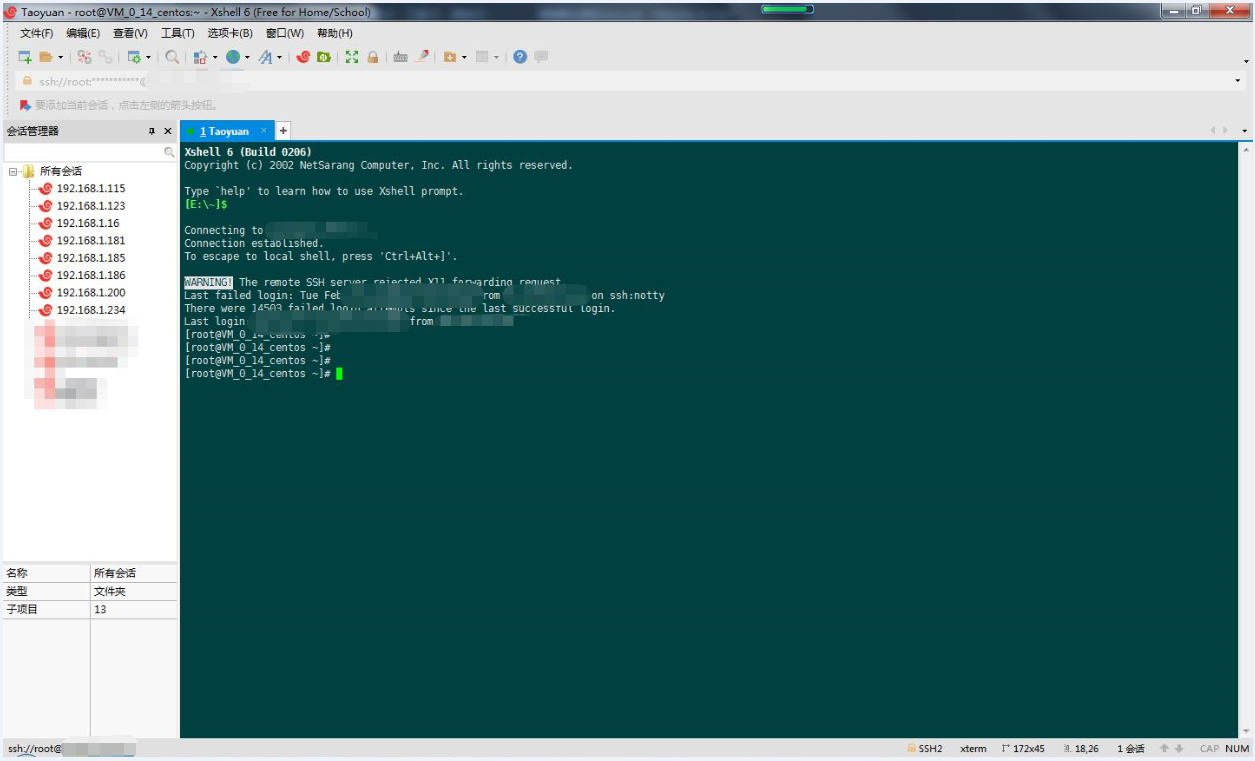Select the Taoyuan session tab

point(226,131)
